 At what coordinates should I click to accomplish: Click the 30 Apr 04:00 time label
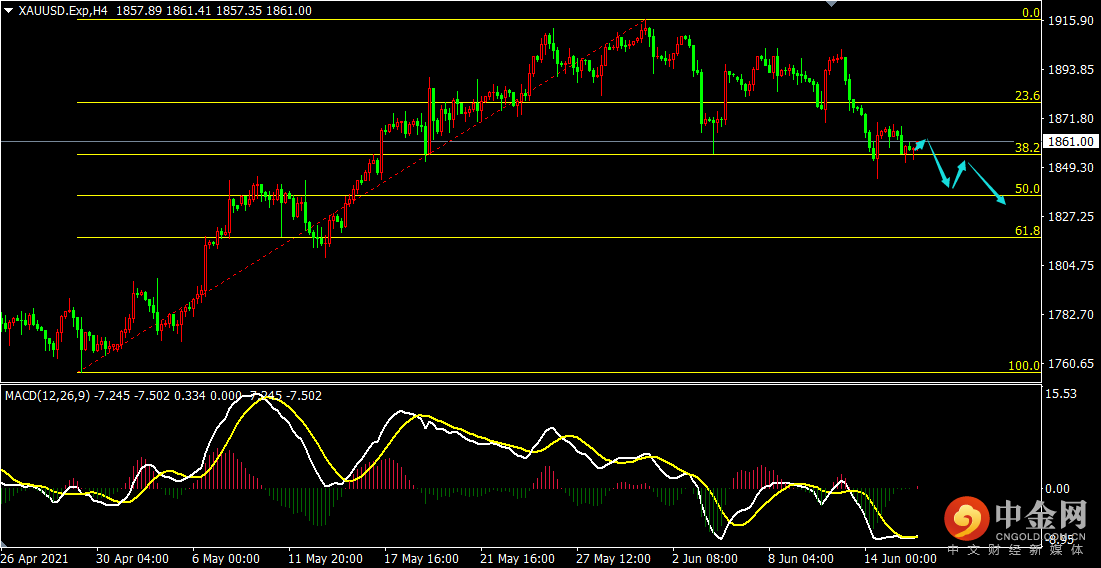[132, 559]
